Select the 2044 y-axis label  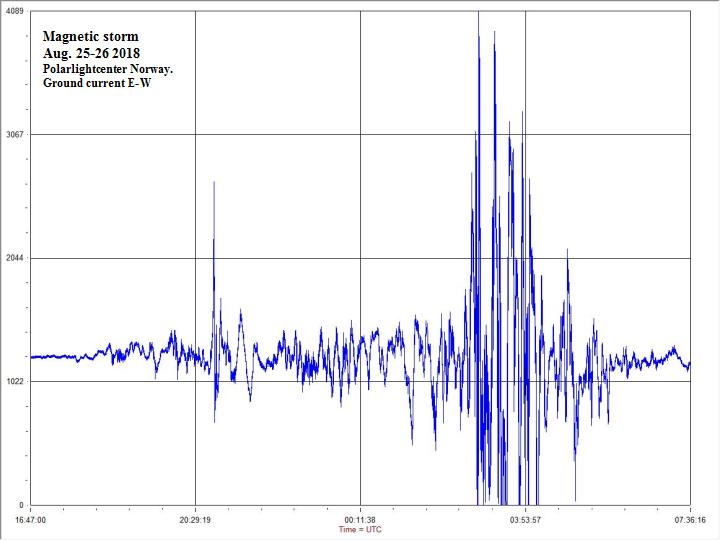(14, 258)
